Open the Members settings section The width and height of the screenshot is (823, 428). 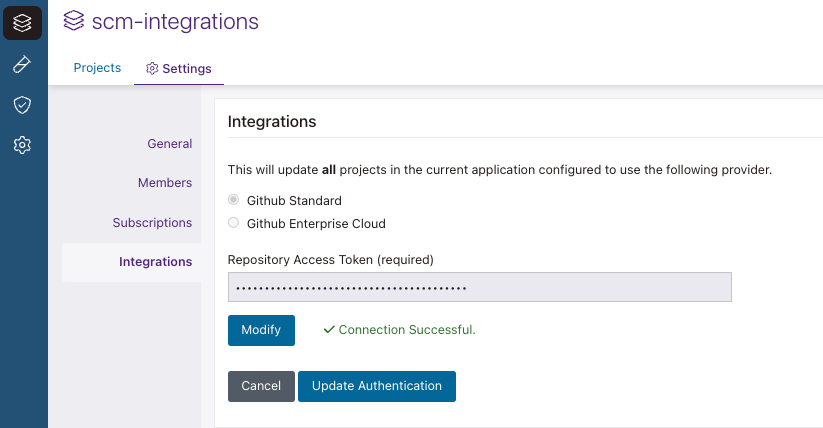click(165, 183)
